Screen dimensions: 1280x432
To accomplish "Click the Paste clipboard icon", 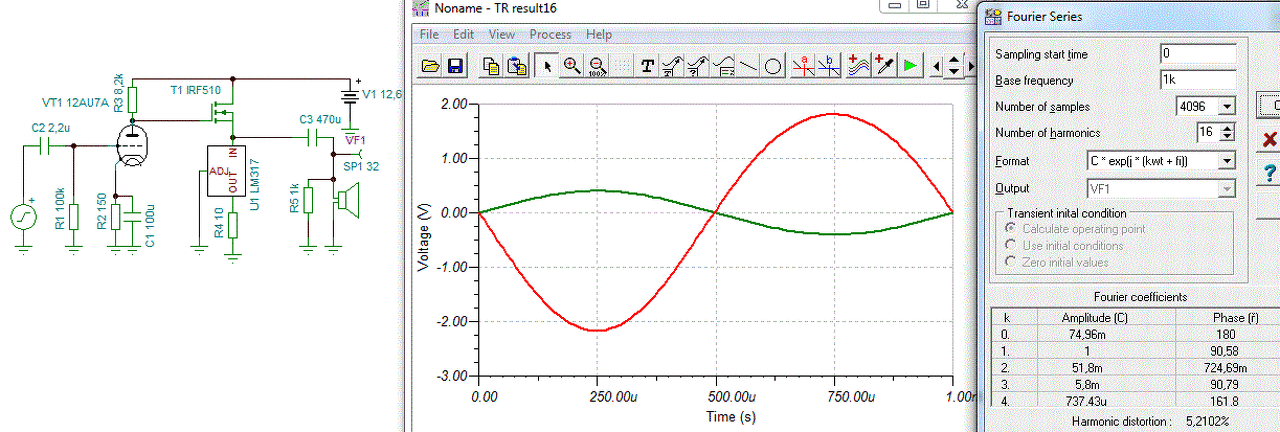I will pyautogui.click(x=516, y=66).
